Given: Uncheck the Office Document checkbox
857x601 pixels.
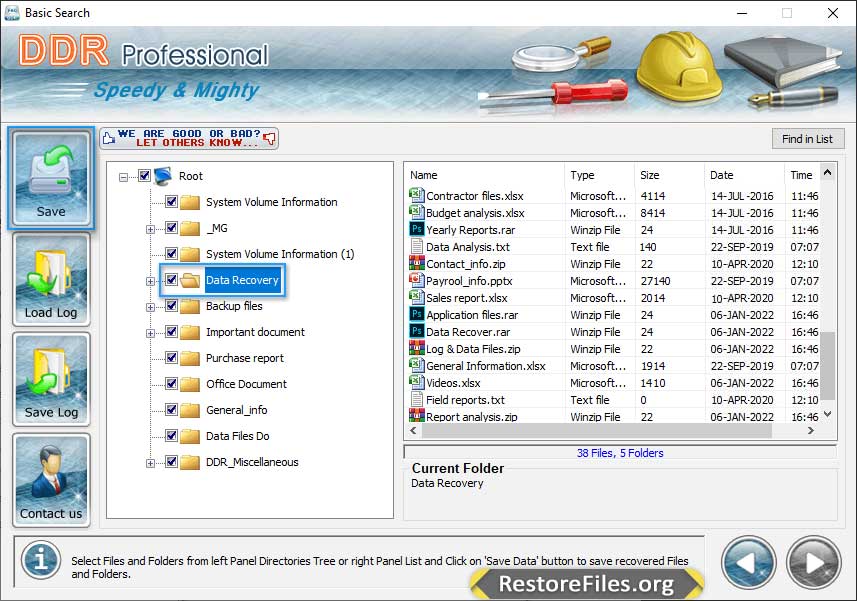Looking at the screenshot, I should click(171, 384).
